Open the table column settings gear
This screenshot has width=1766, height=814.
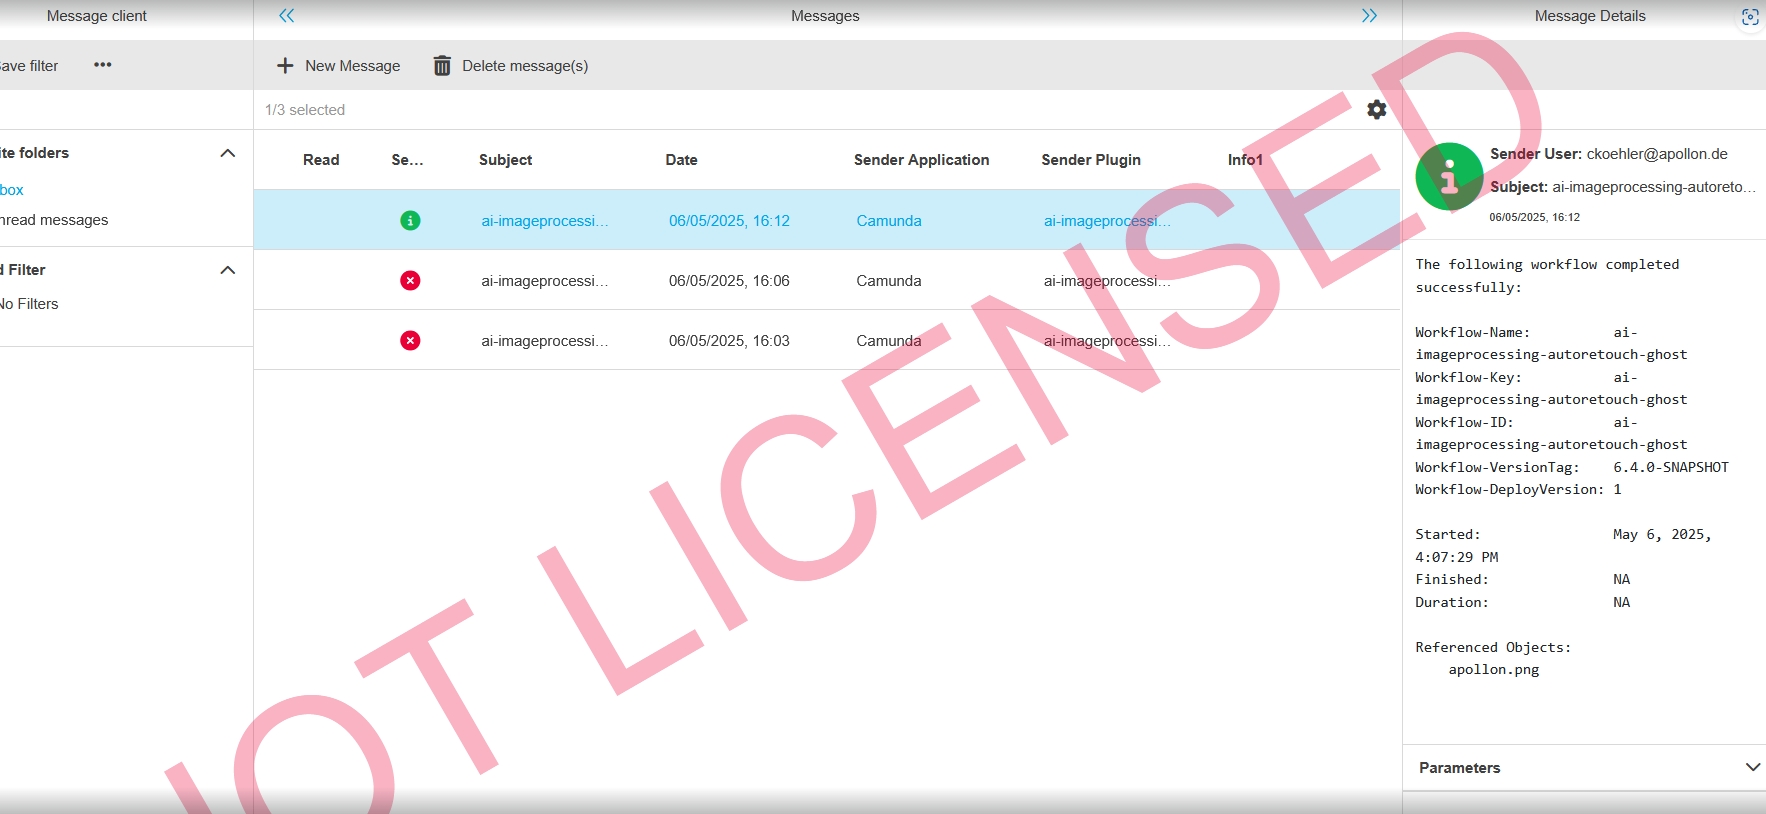click(x=1377, y=110)
